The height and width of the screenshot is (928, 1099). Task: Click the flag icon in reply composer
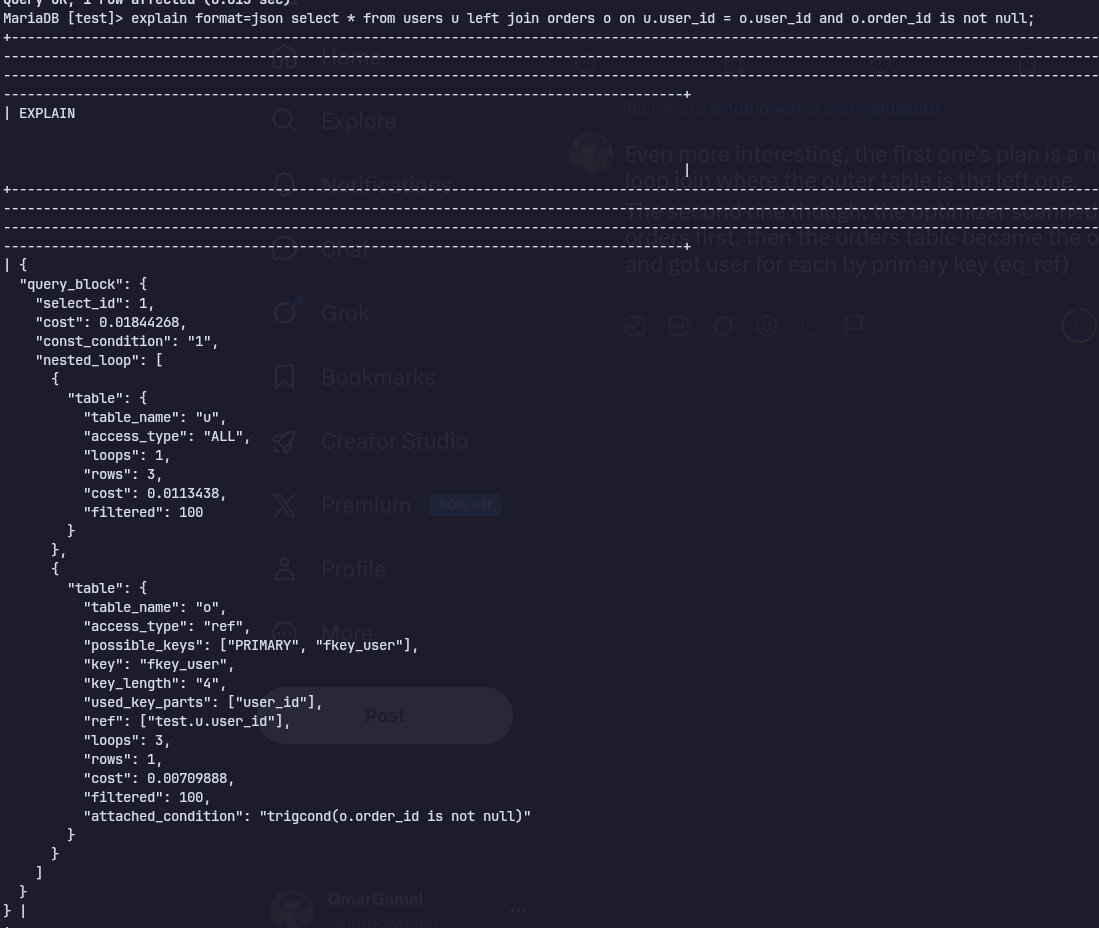pyautogui.click(x=854, y=326)
